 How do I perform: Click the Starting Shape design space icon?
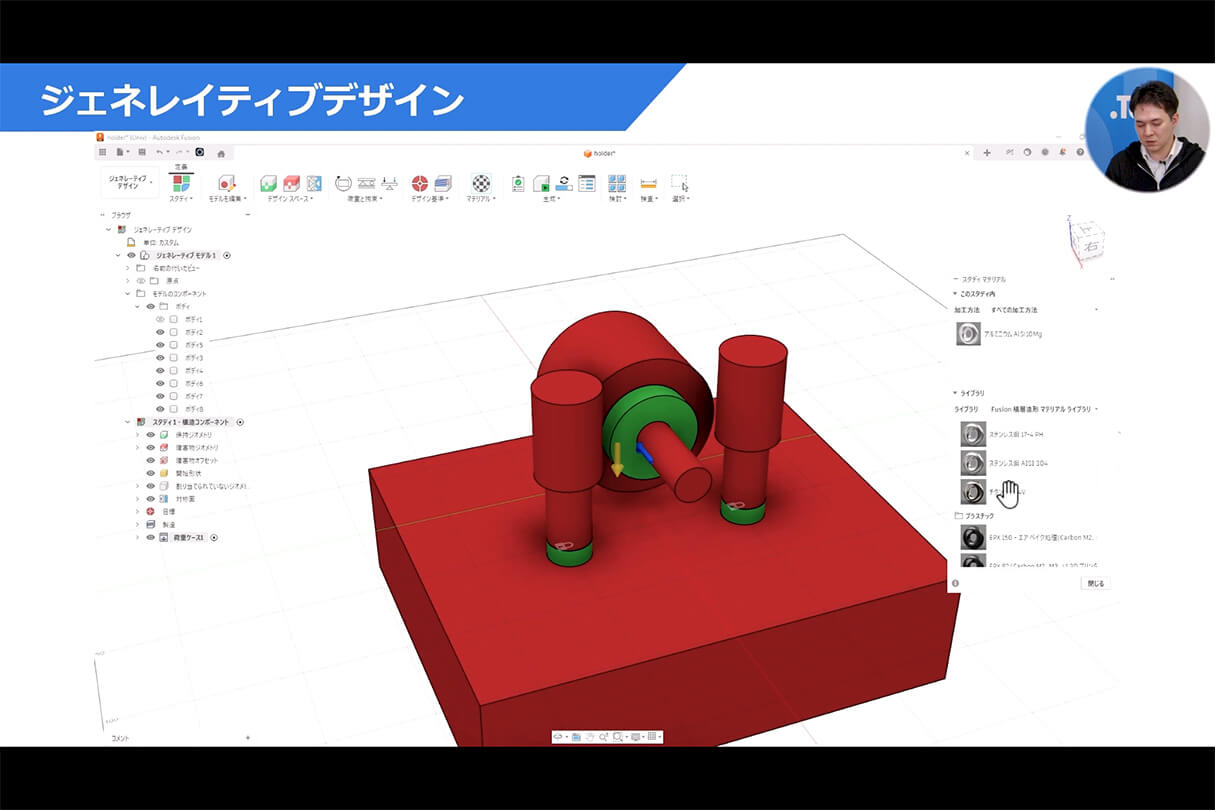pos(314,183)
